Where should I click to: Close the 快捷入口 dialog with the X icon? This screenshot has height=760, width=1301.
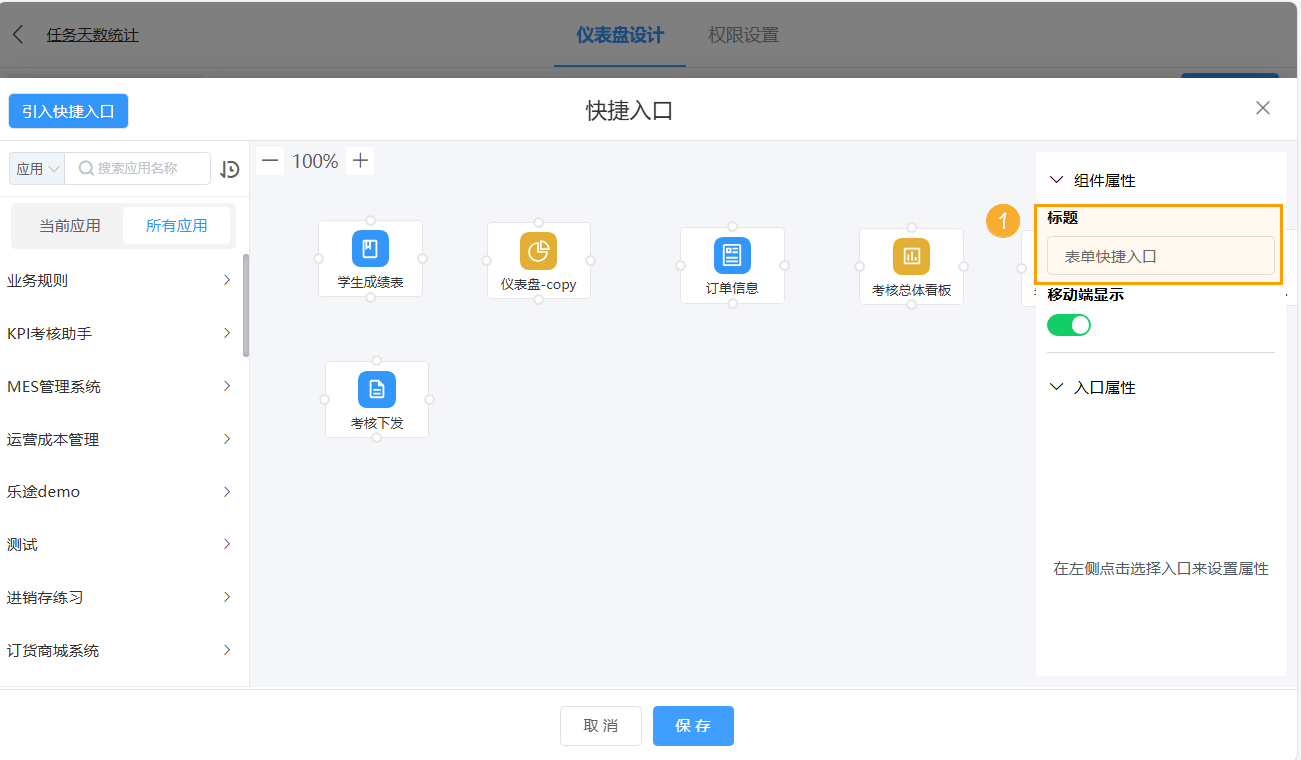[x=1262, y=107]
